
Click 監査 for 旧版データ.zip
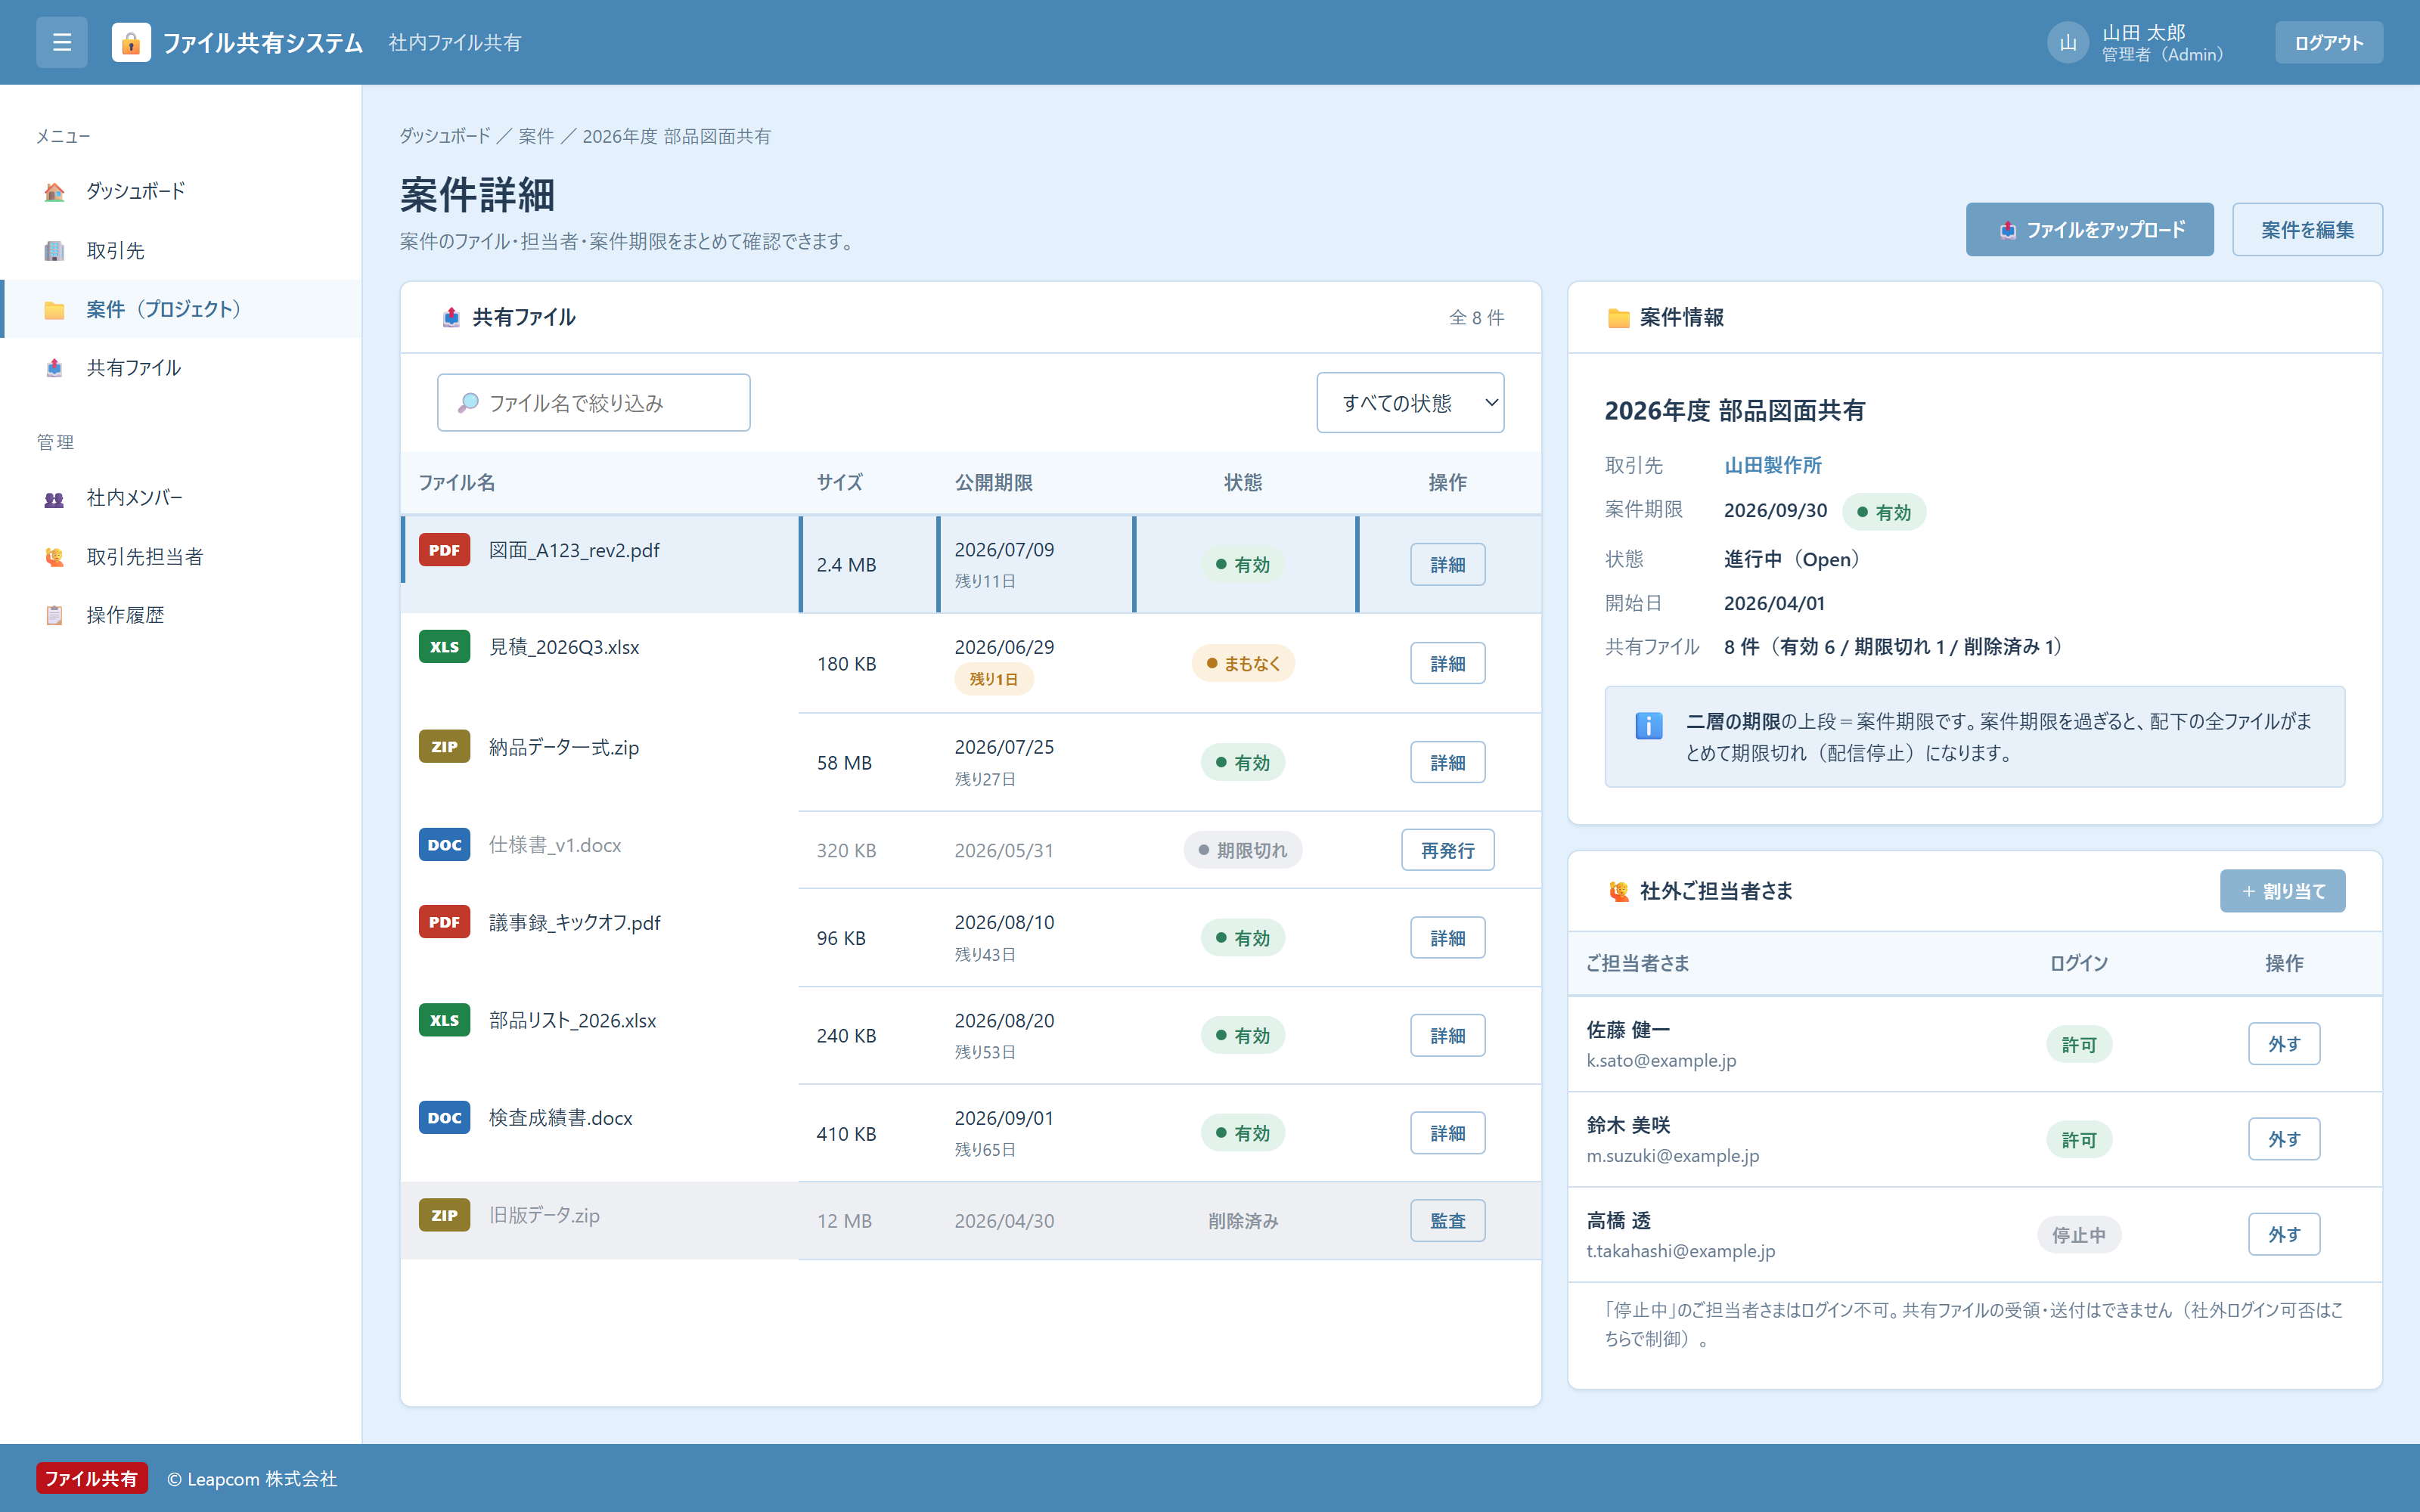point(1447,1221)
